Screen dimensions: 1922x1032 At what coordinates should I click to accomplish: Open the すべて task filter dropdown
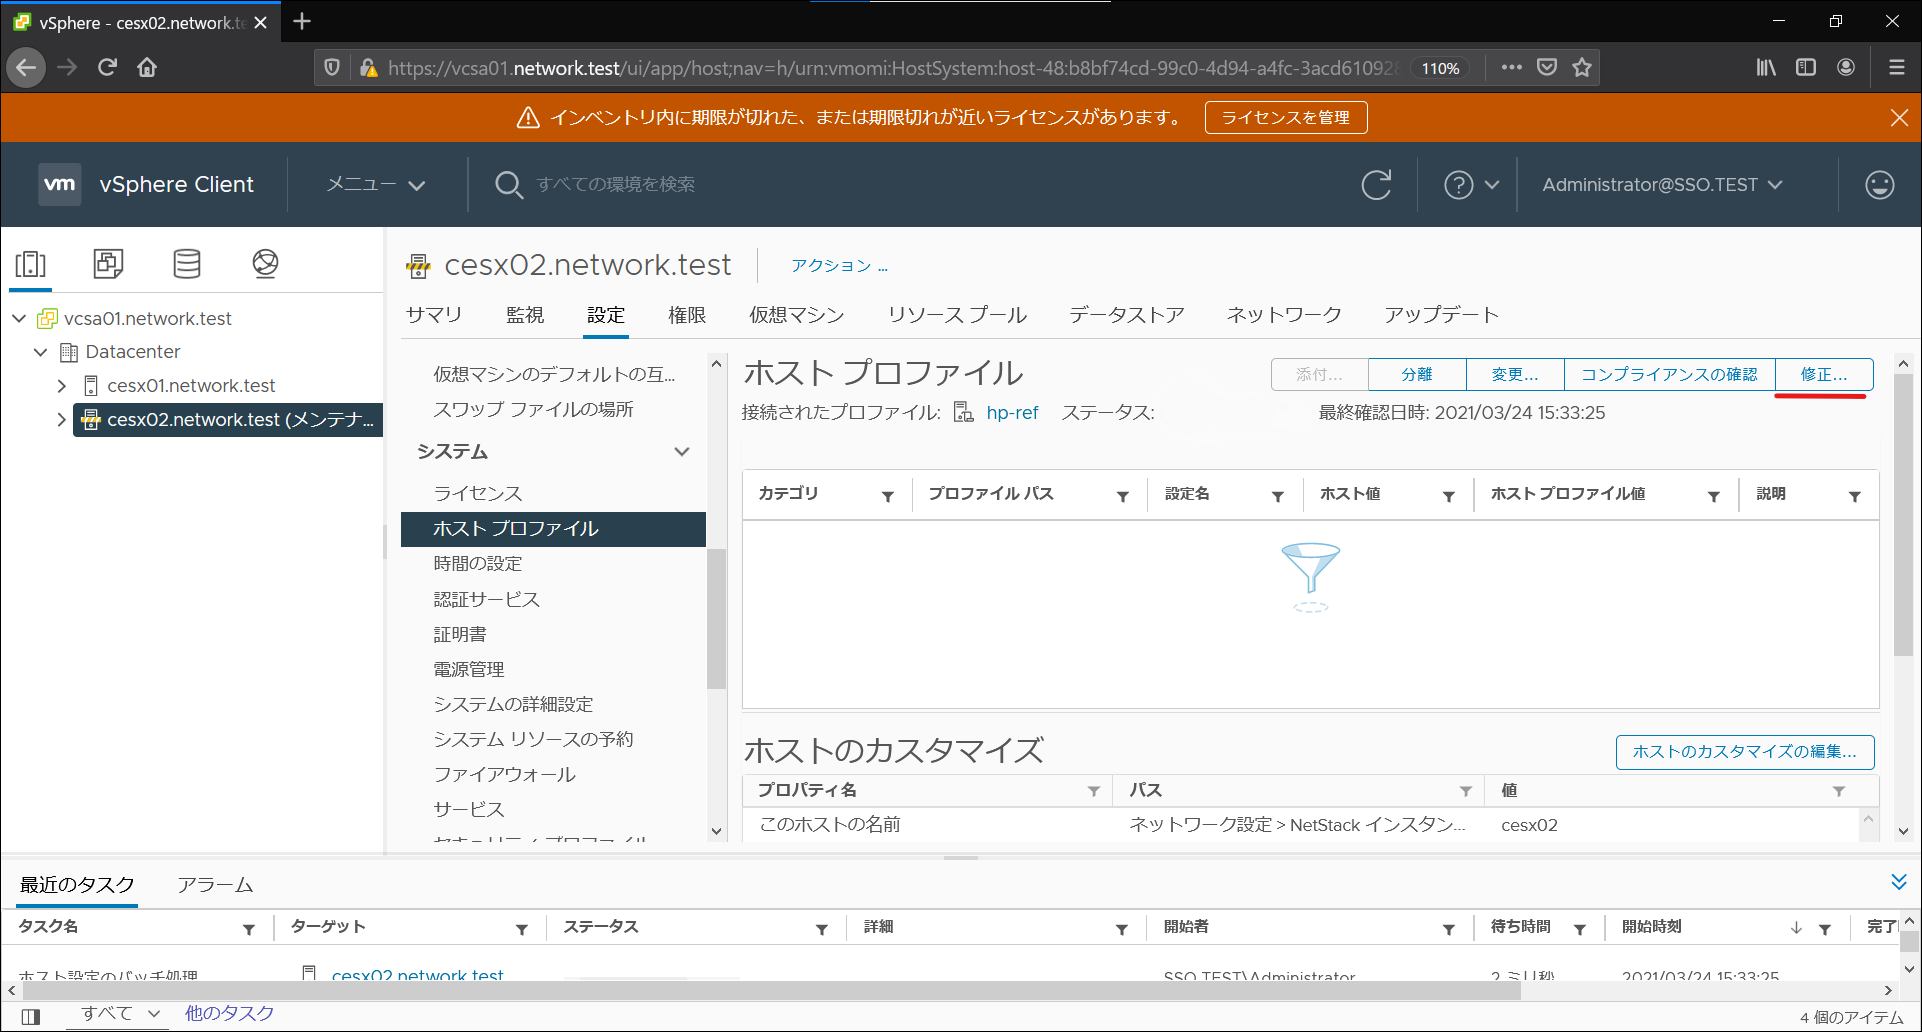point(120,1013)
